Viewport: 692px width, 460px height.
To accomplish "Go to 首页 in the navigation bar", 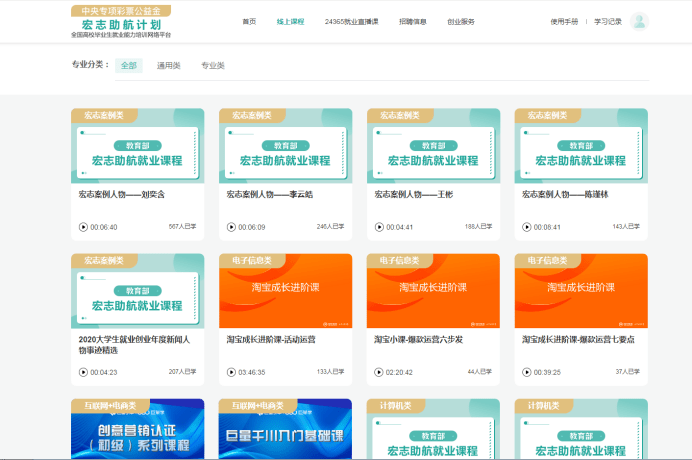I will (249, 21).
